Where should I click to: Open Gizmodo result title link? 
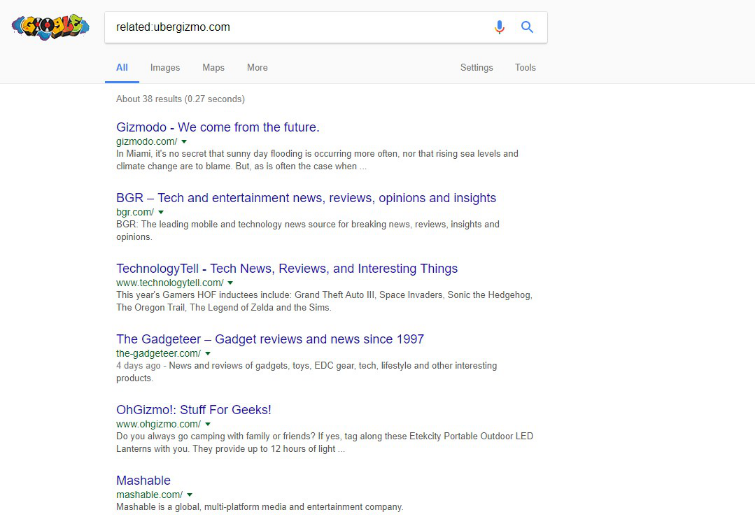tap(217, 127)
